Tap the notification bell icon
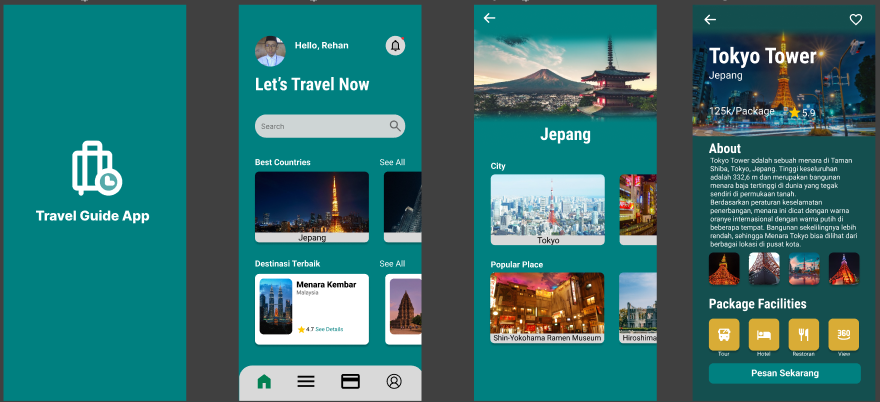This screenshot has width=880, height=402. [x=395, y=46]
